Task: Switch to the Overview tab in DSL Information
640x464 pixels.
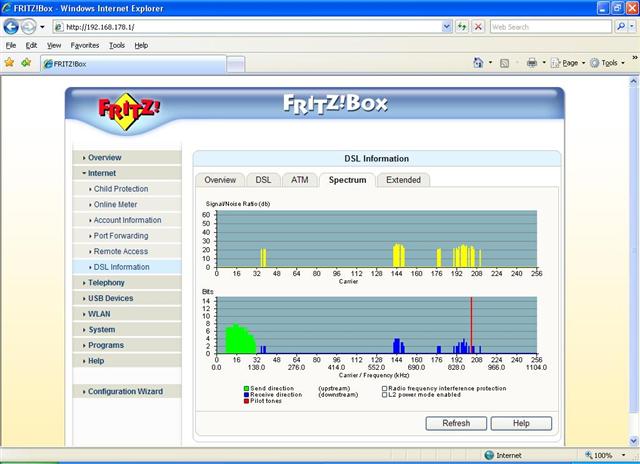Action: 220,180
